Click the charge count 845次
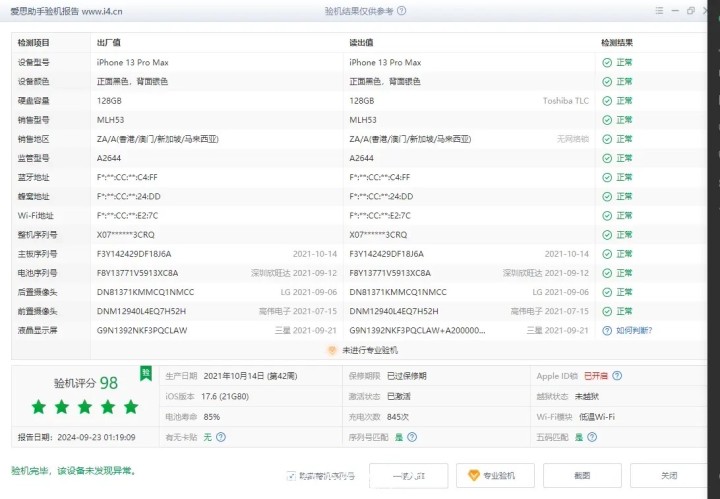Image resolution: width=720 pixels, height=499 pixels. coord(398,417)
